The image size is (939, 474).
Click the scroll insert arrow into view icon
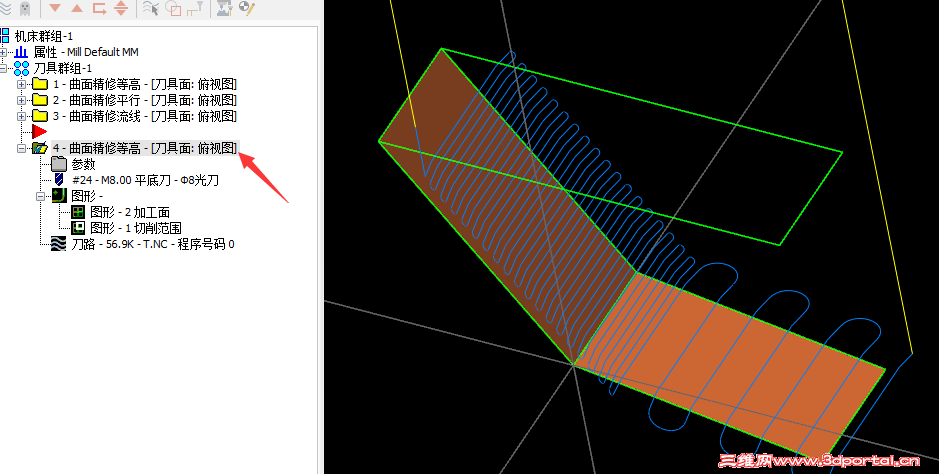(121, 8)
